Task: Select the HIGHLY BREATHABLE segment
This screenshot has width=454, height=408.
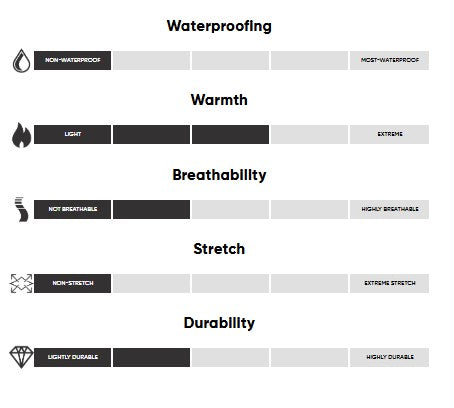Action: click(x=389, y=209)
